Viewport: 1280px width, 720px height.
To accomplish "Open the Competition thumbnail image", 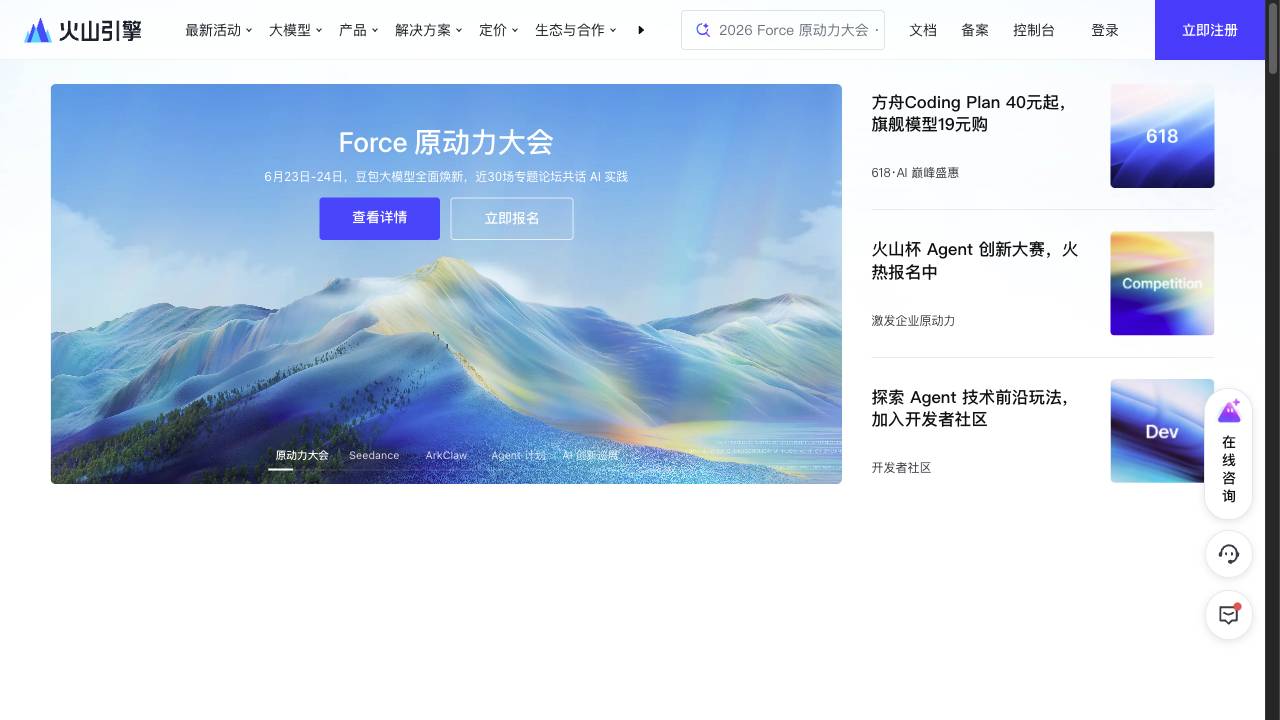I will point(1162,283).
